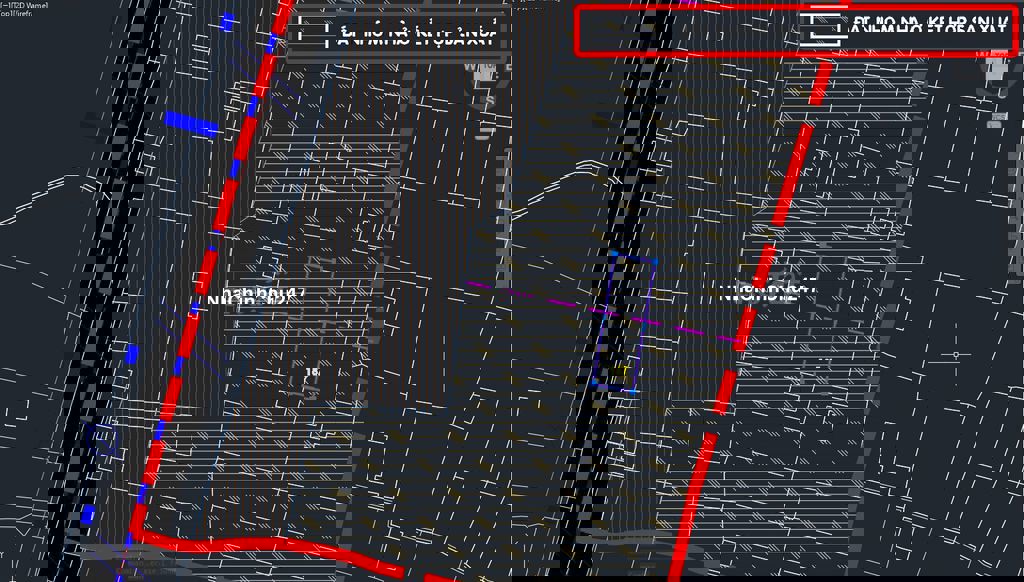Click the yellow marker inside the blue-outlined rectangle
The image size is (1024, 582).
(x=627, y=373)
